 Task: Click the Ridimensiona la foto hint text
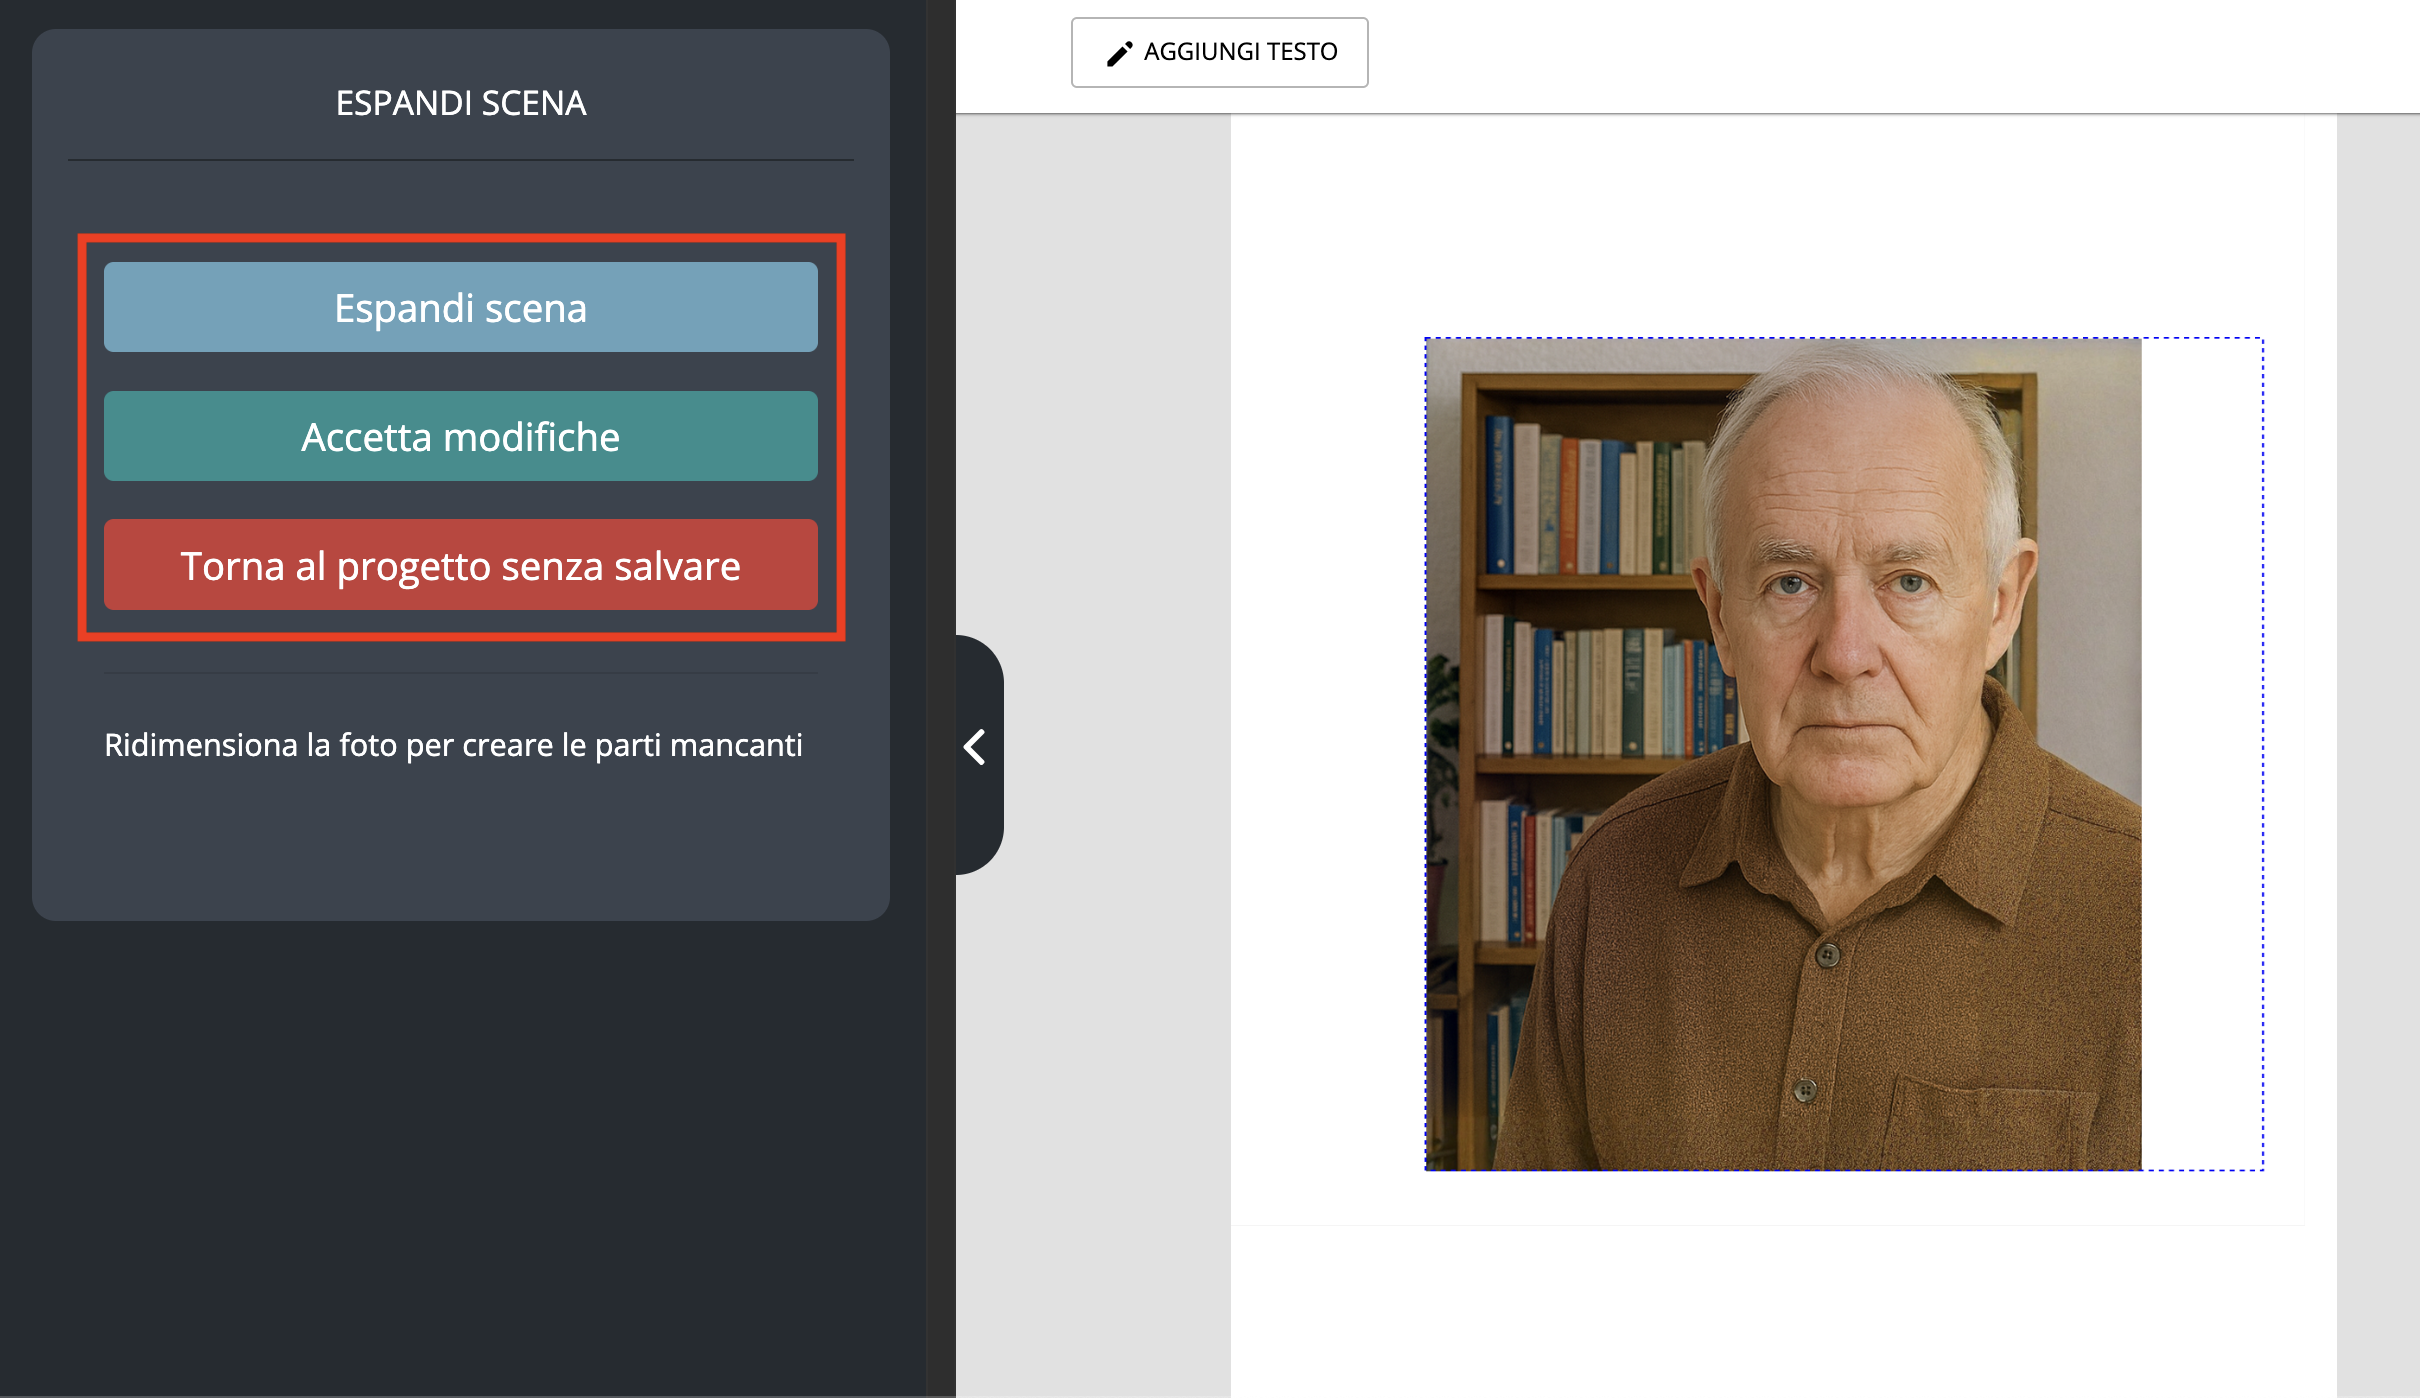[x=453, y=745]
